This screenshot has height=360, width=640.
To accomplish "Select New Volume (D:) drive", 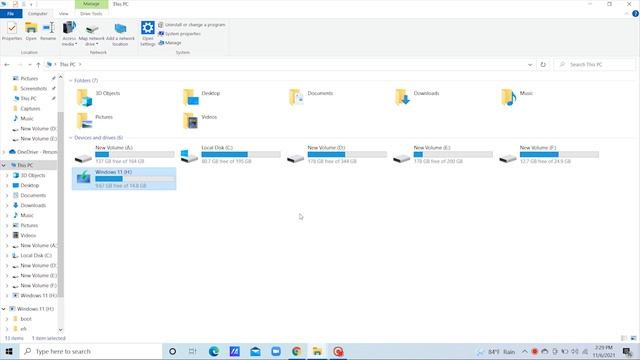I will (x=336, y=154).
